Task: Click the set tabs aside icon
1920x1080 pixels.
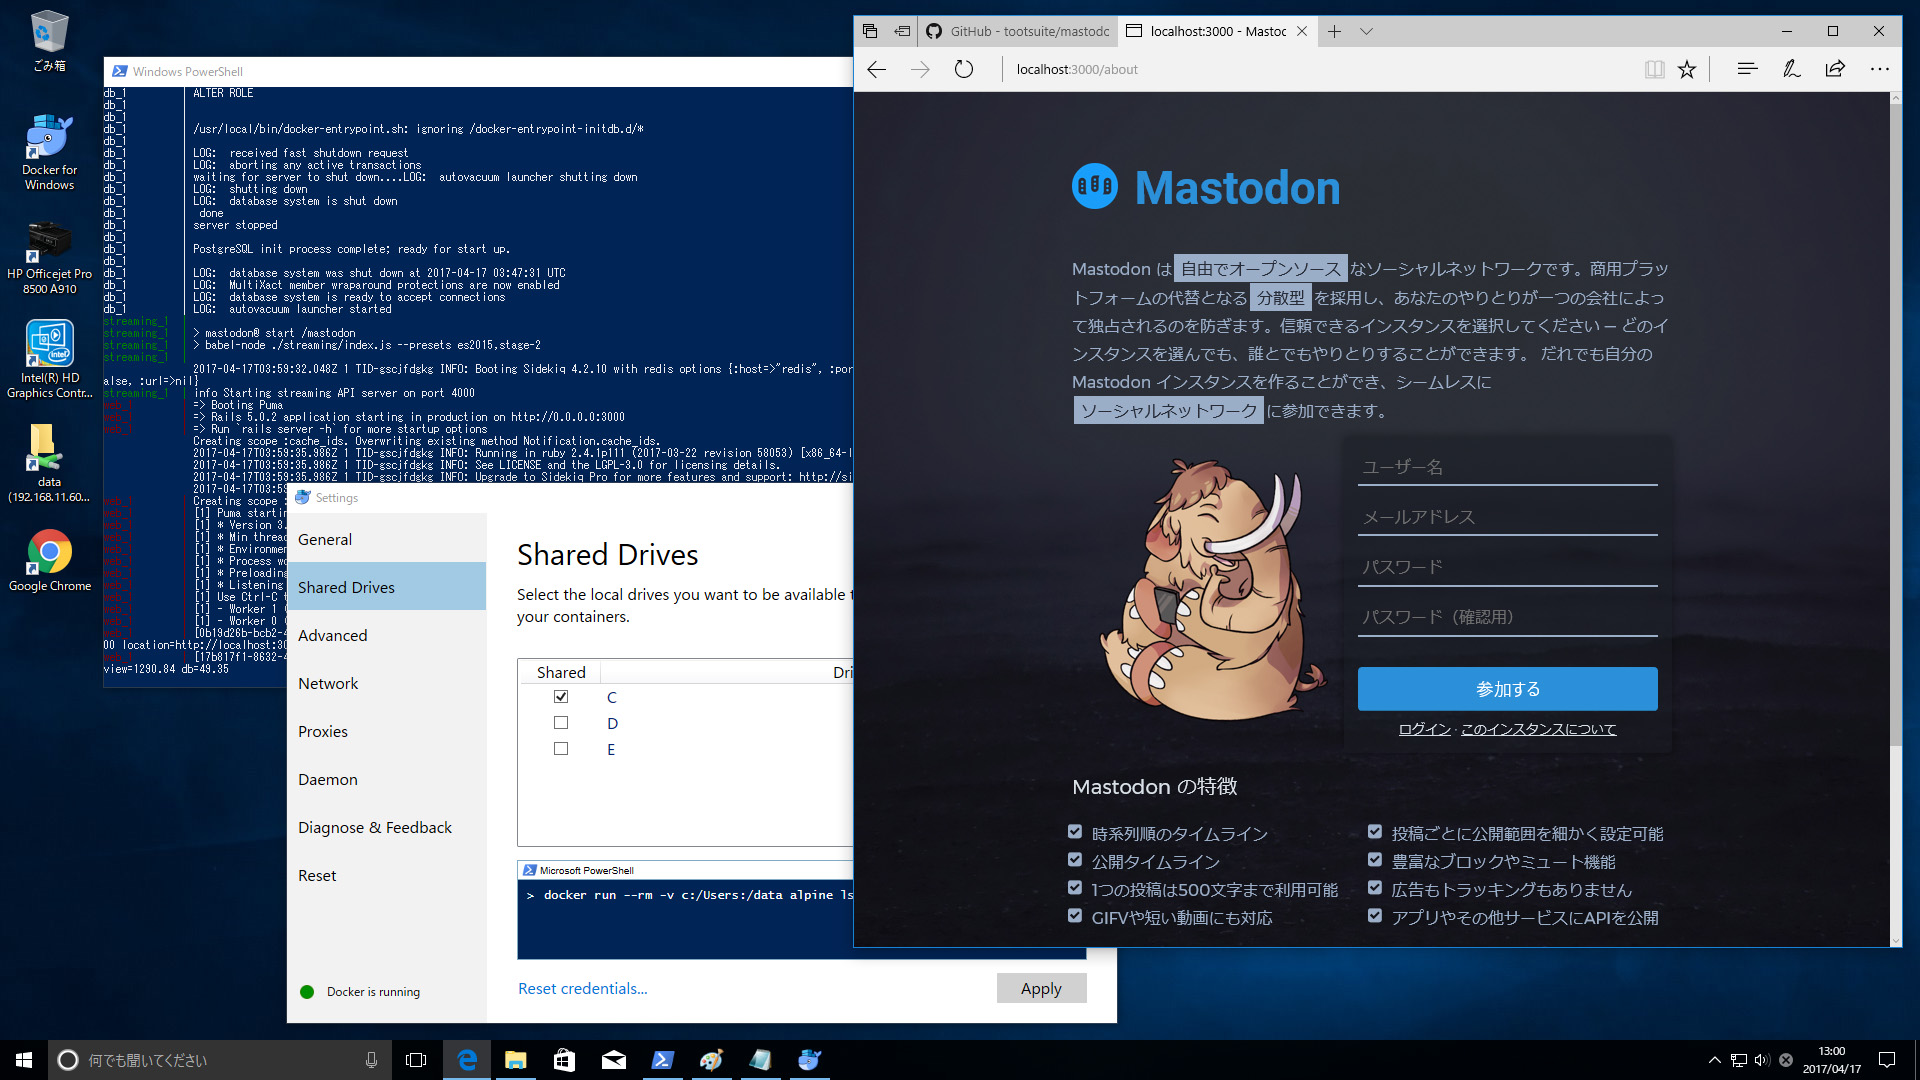Action: click(x=902, y=31)
